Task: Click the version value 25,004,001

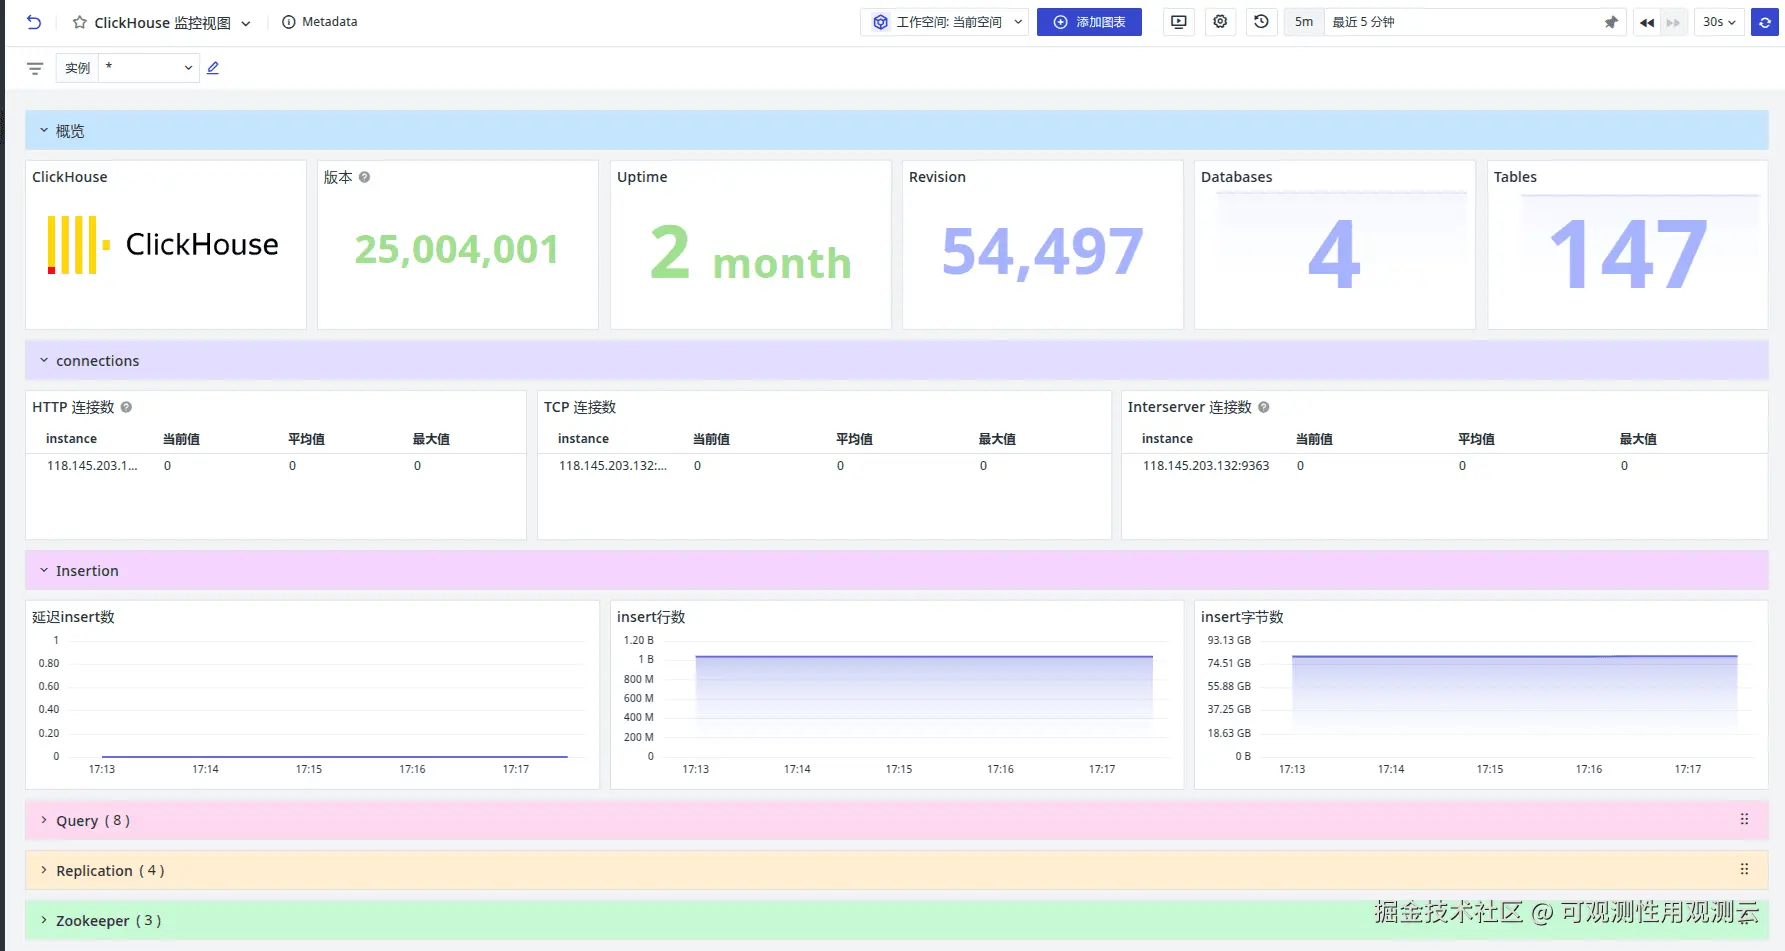Action: click(457, 249)
